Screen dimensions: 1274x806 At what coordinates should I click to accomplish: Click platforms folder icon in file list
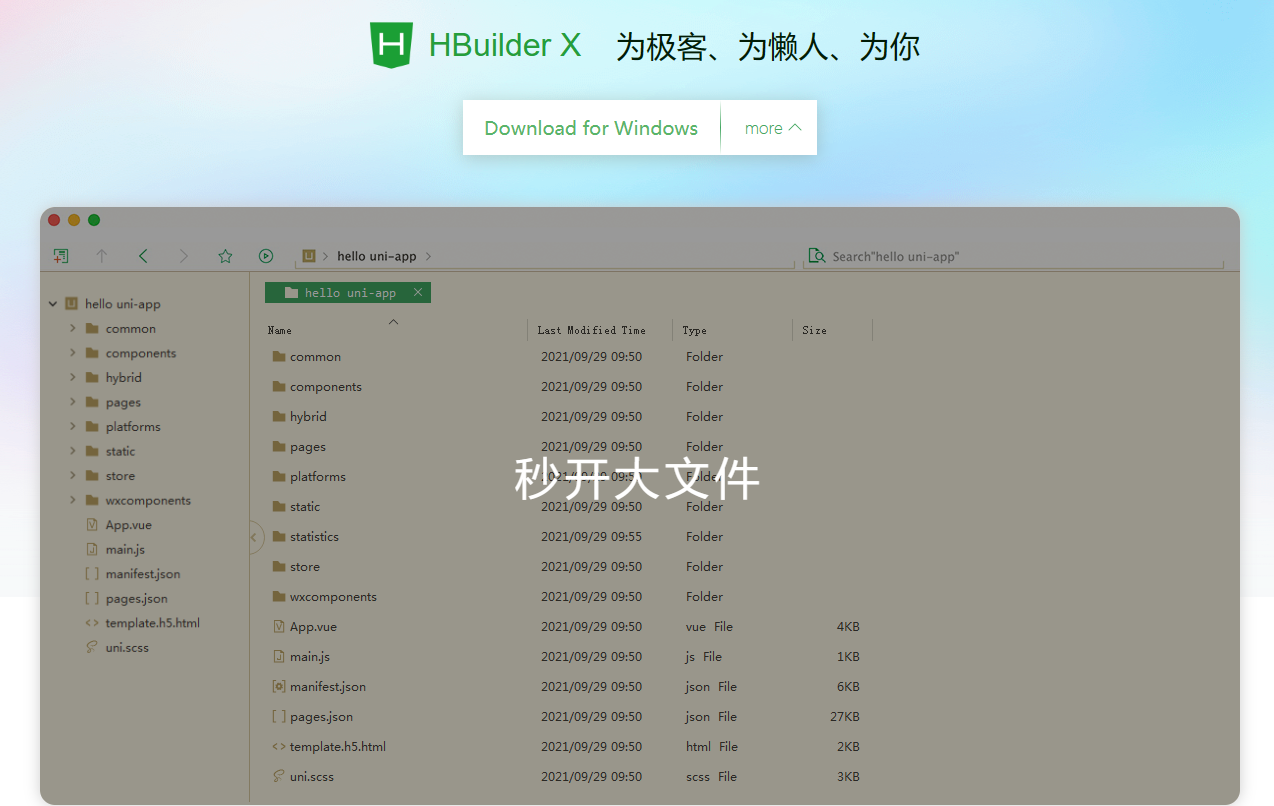click(279, 477)
